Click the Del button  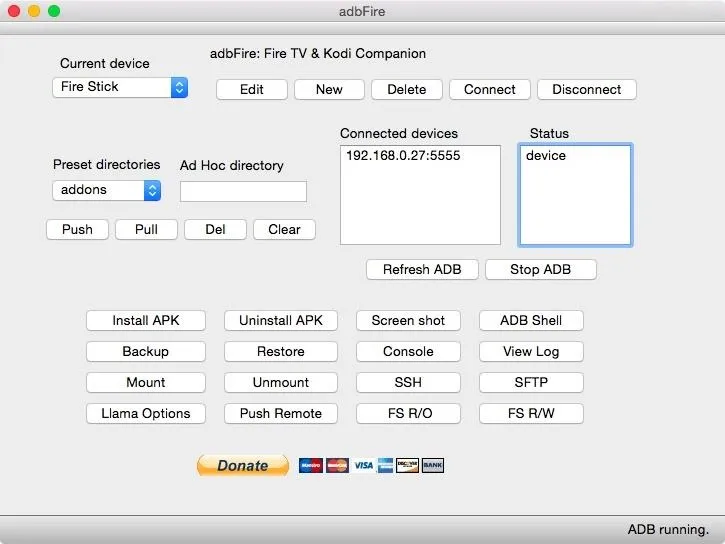point(215,229)
